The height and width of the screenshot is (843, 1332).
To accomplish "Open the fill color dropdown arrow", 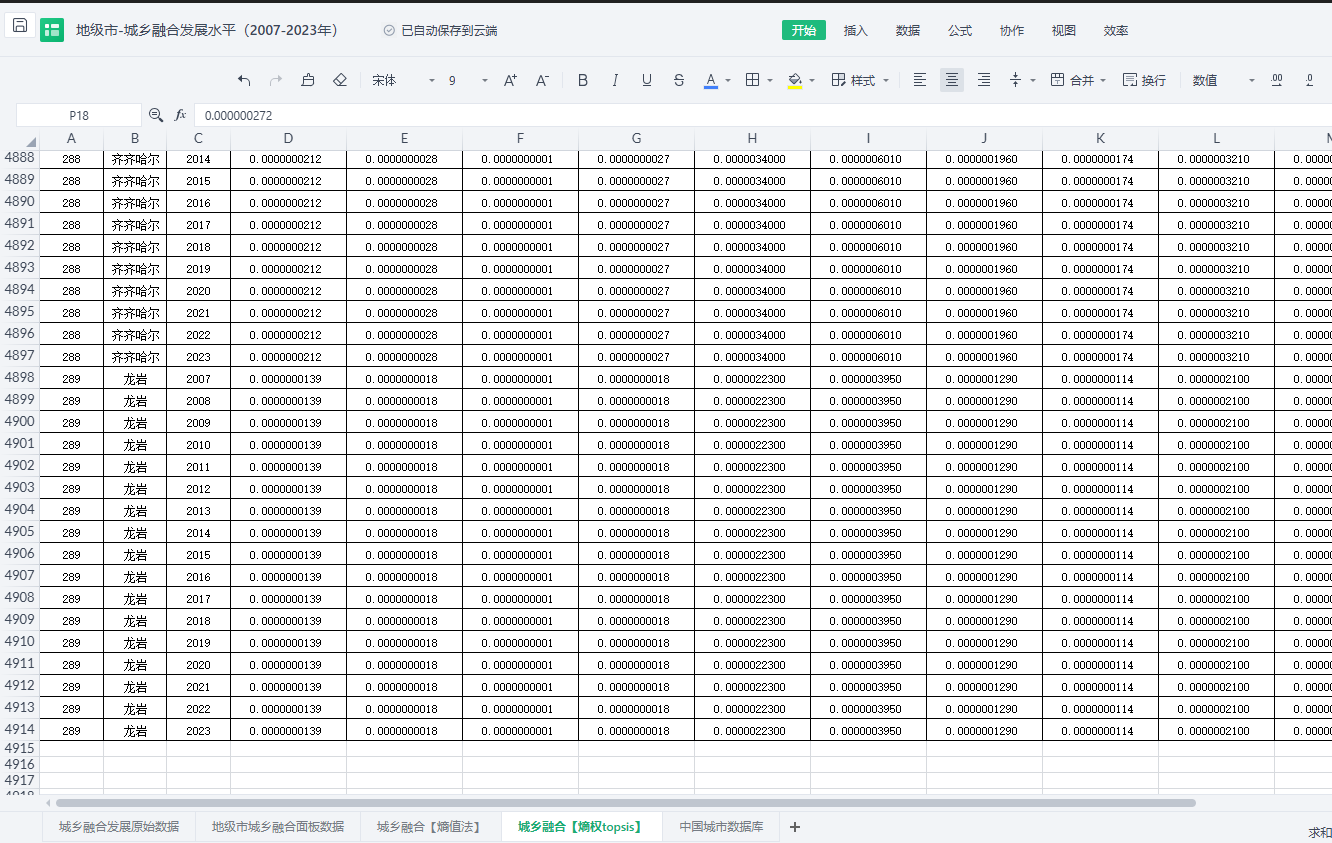I will click(812, 80).
